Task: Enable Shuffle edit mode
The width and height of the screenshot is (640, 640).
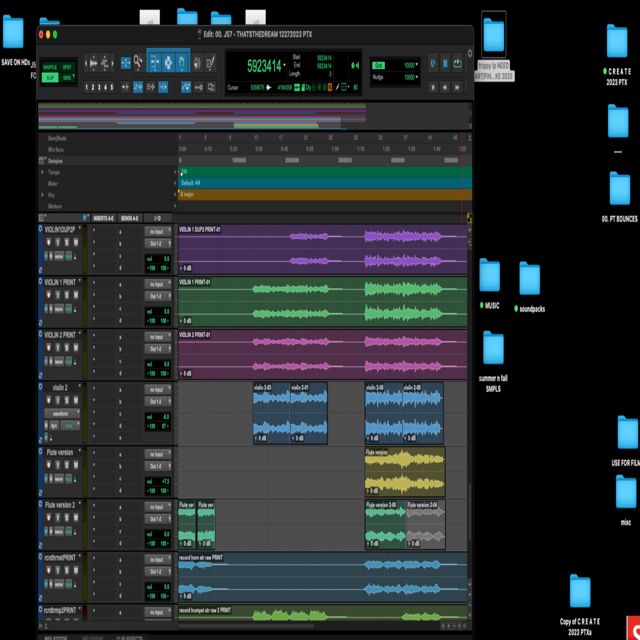Action: tap(50, 67)
